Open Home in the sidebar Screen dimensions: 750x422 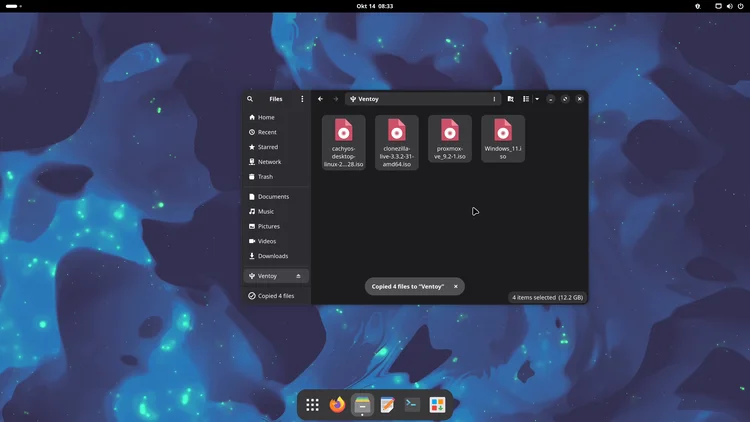click(x=276, y=117)
